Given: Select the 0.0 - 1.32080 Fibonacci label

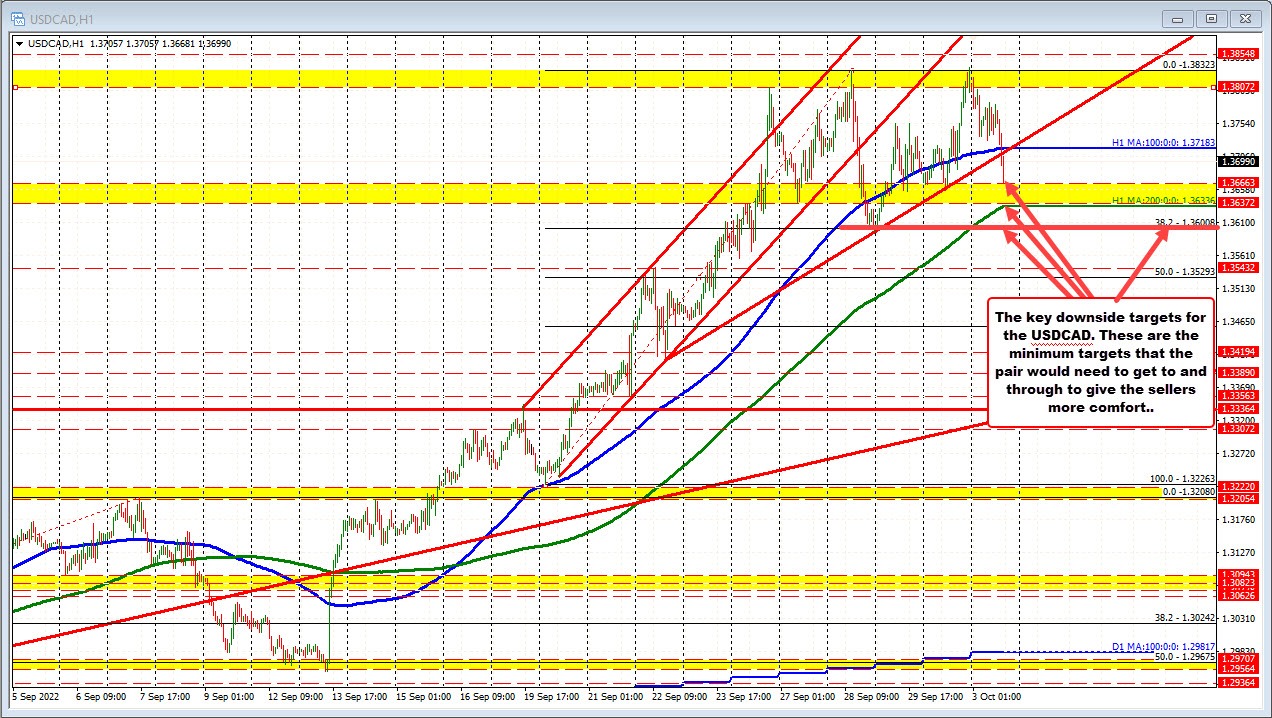Looking at the screenshot, I should 1188,492.
